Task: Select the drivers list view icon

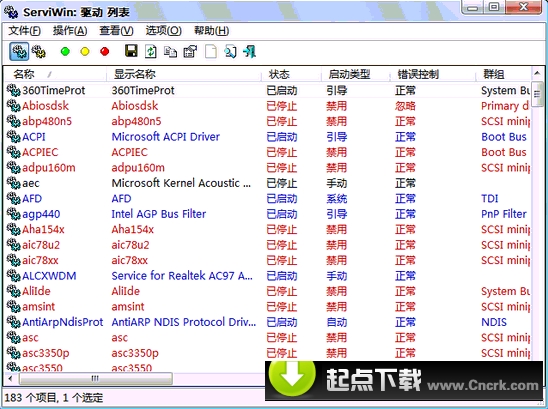Action: click(x=19, y=52)
